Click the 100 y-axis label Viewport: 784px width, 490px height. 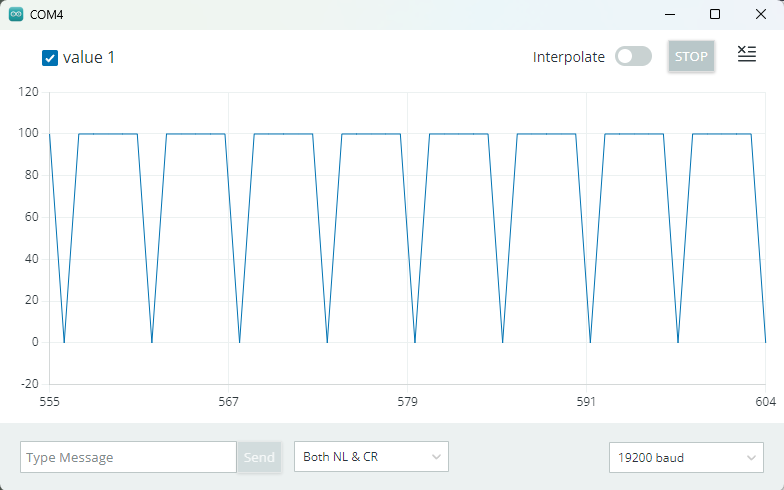pyautogui.click(x=28, y=134)
